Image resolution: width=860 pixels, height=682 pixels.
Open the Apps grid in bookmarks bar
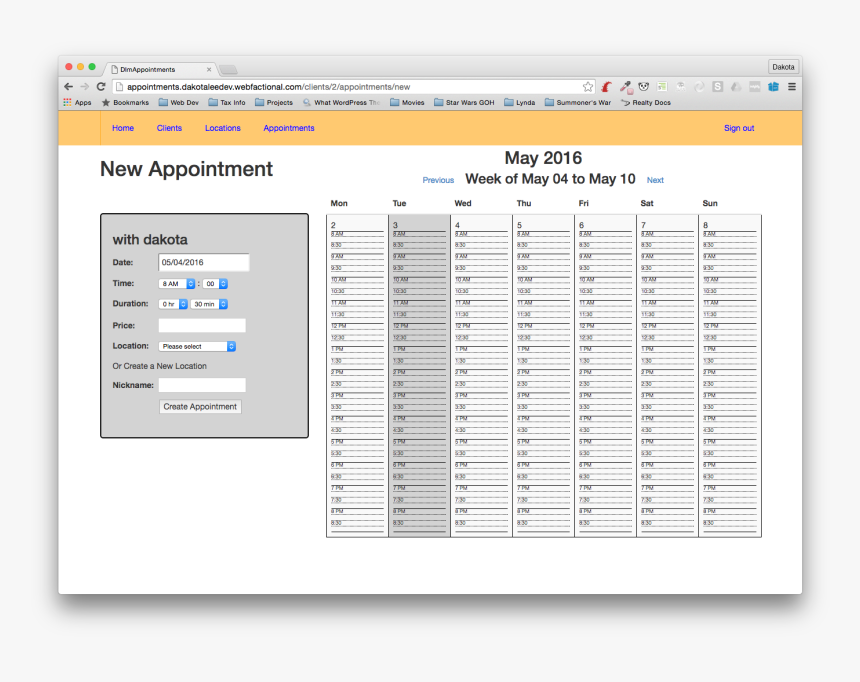[77, 102]
